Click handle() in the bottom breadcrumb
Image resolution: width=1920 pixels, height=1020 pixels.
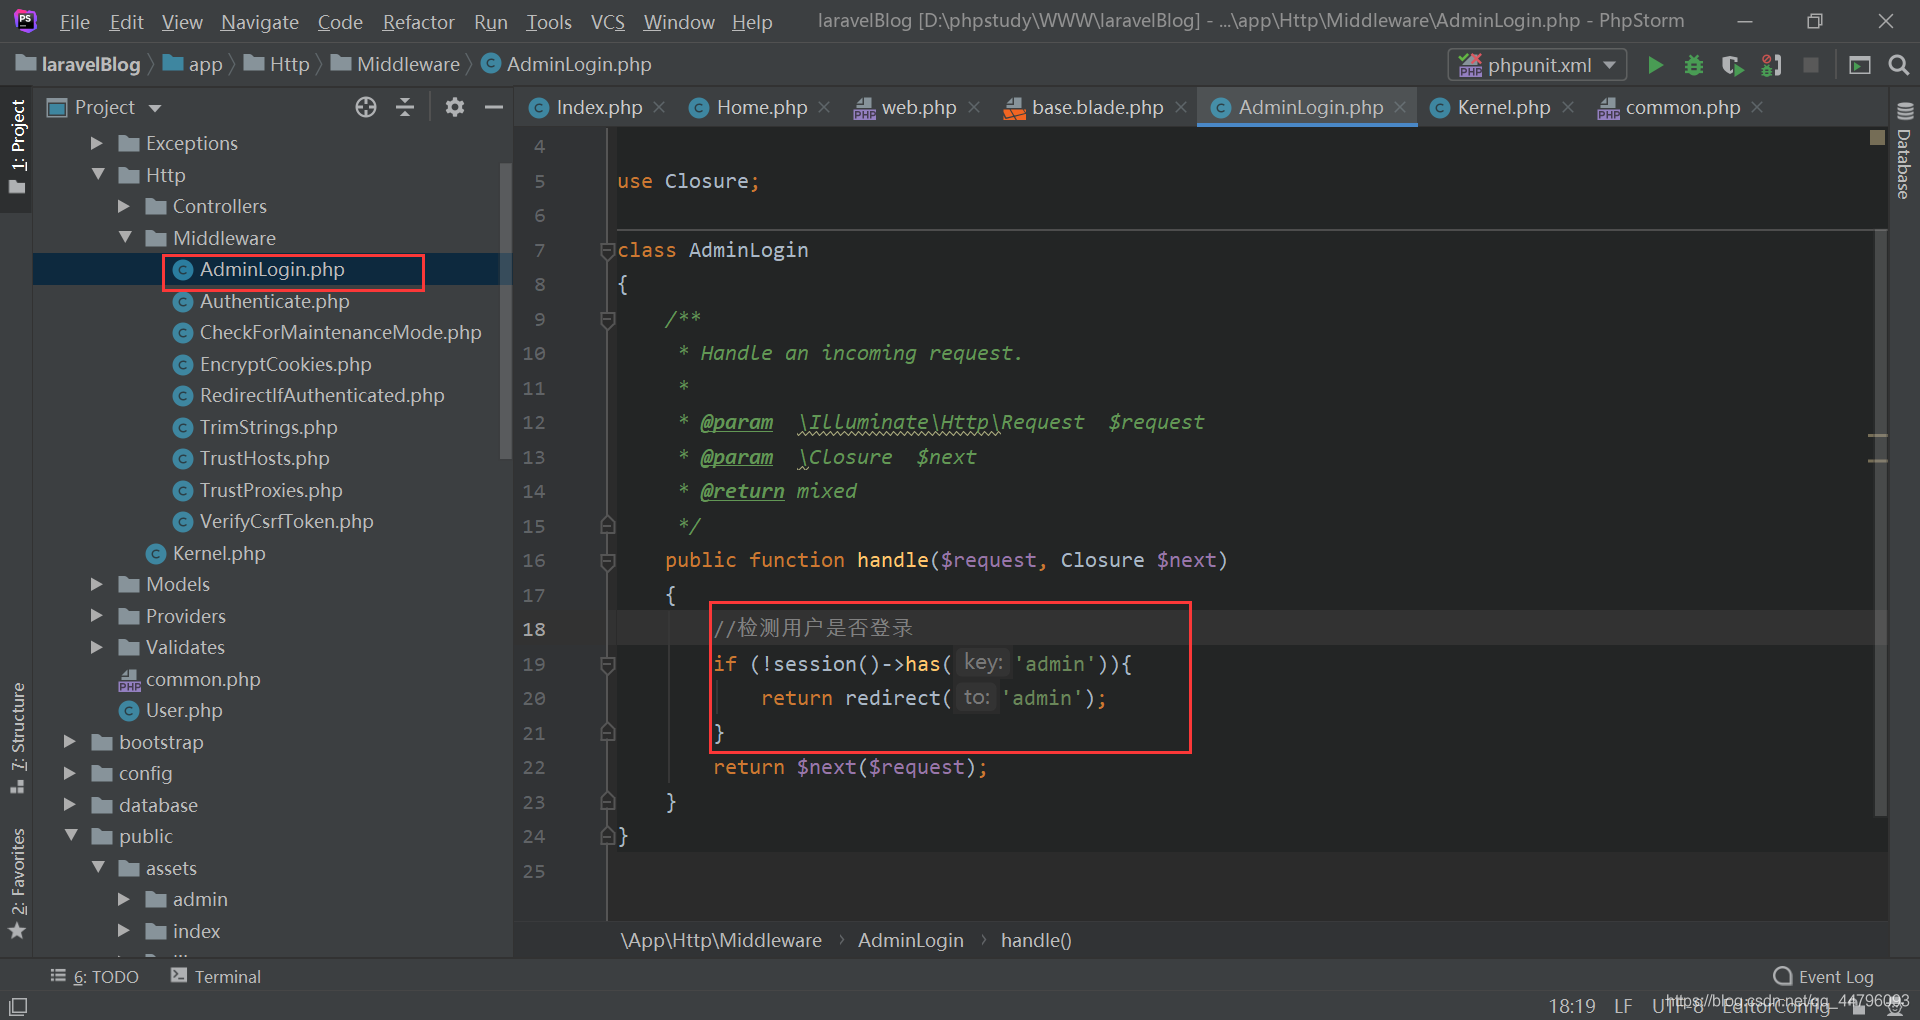1036,940
